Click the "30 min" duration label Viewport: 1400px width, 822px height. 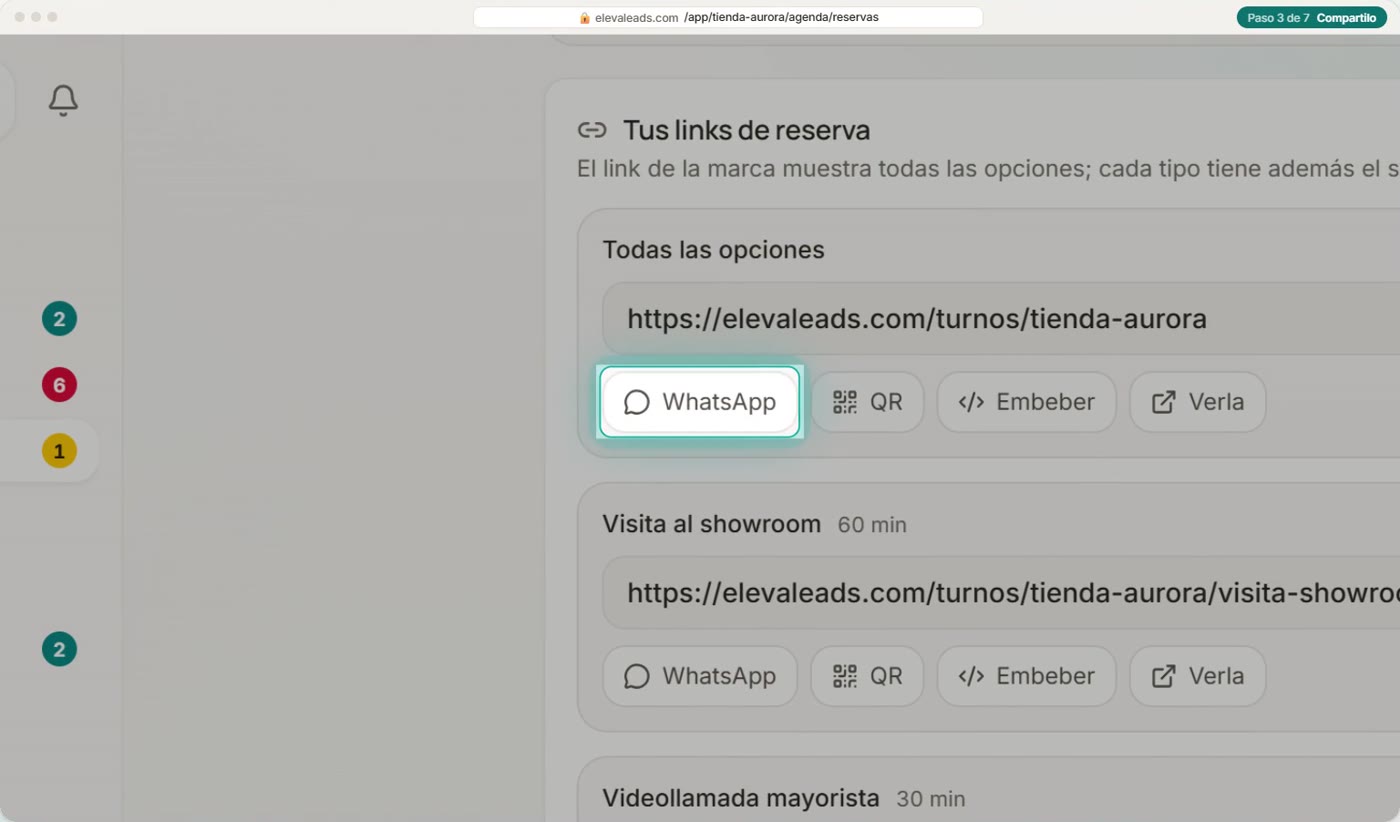tap(931, 799)
